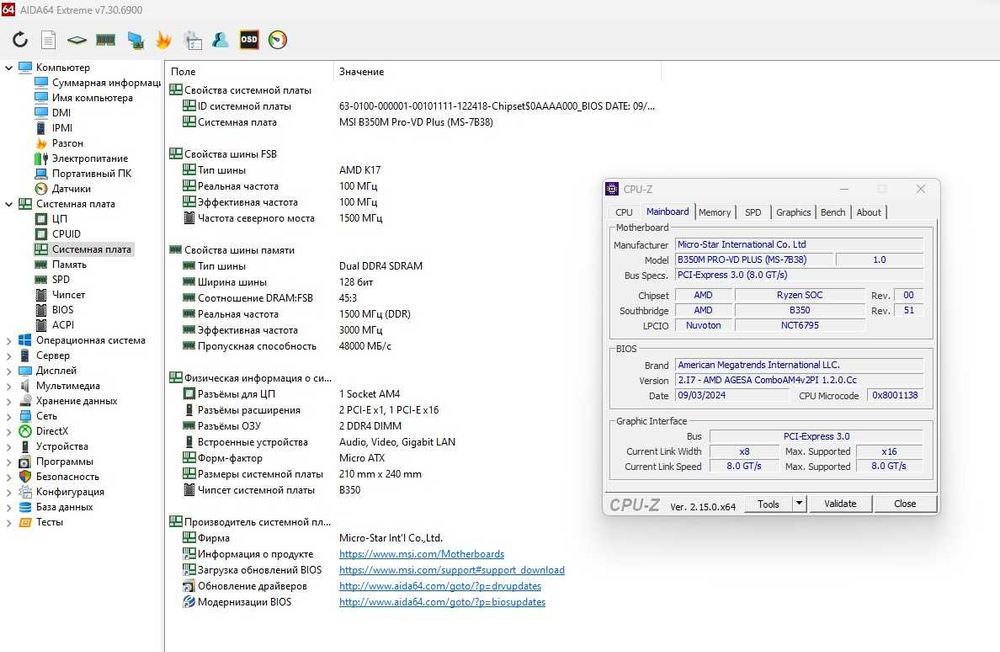Screen dimensions: 1000x652
Task: Click the MSI B350M Pro-VD Plus value
Action: pyautogui.click(x=416, y=122)
